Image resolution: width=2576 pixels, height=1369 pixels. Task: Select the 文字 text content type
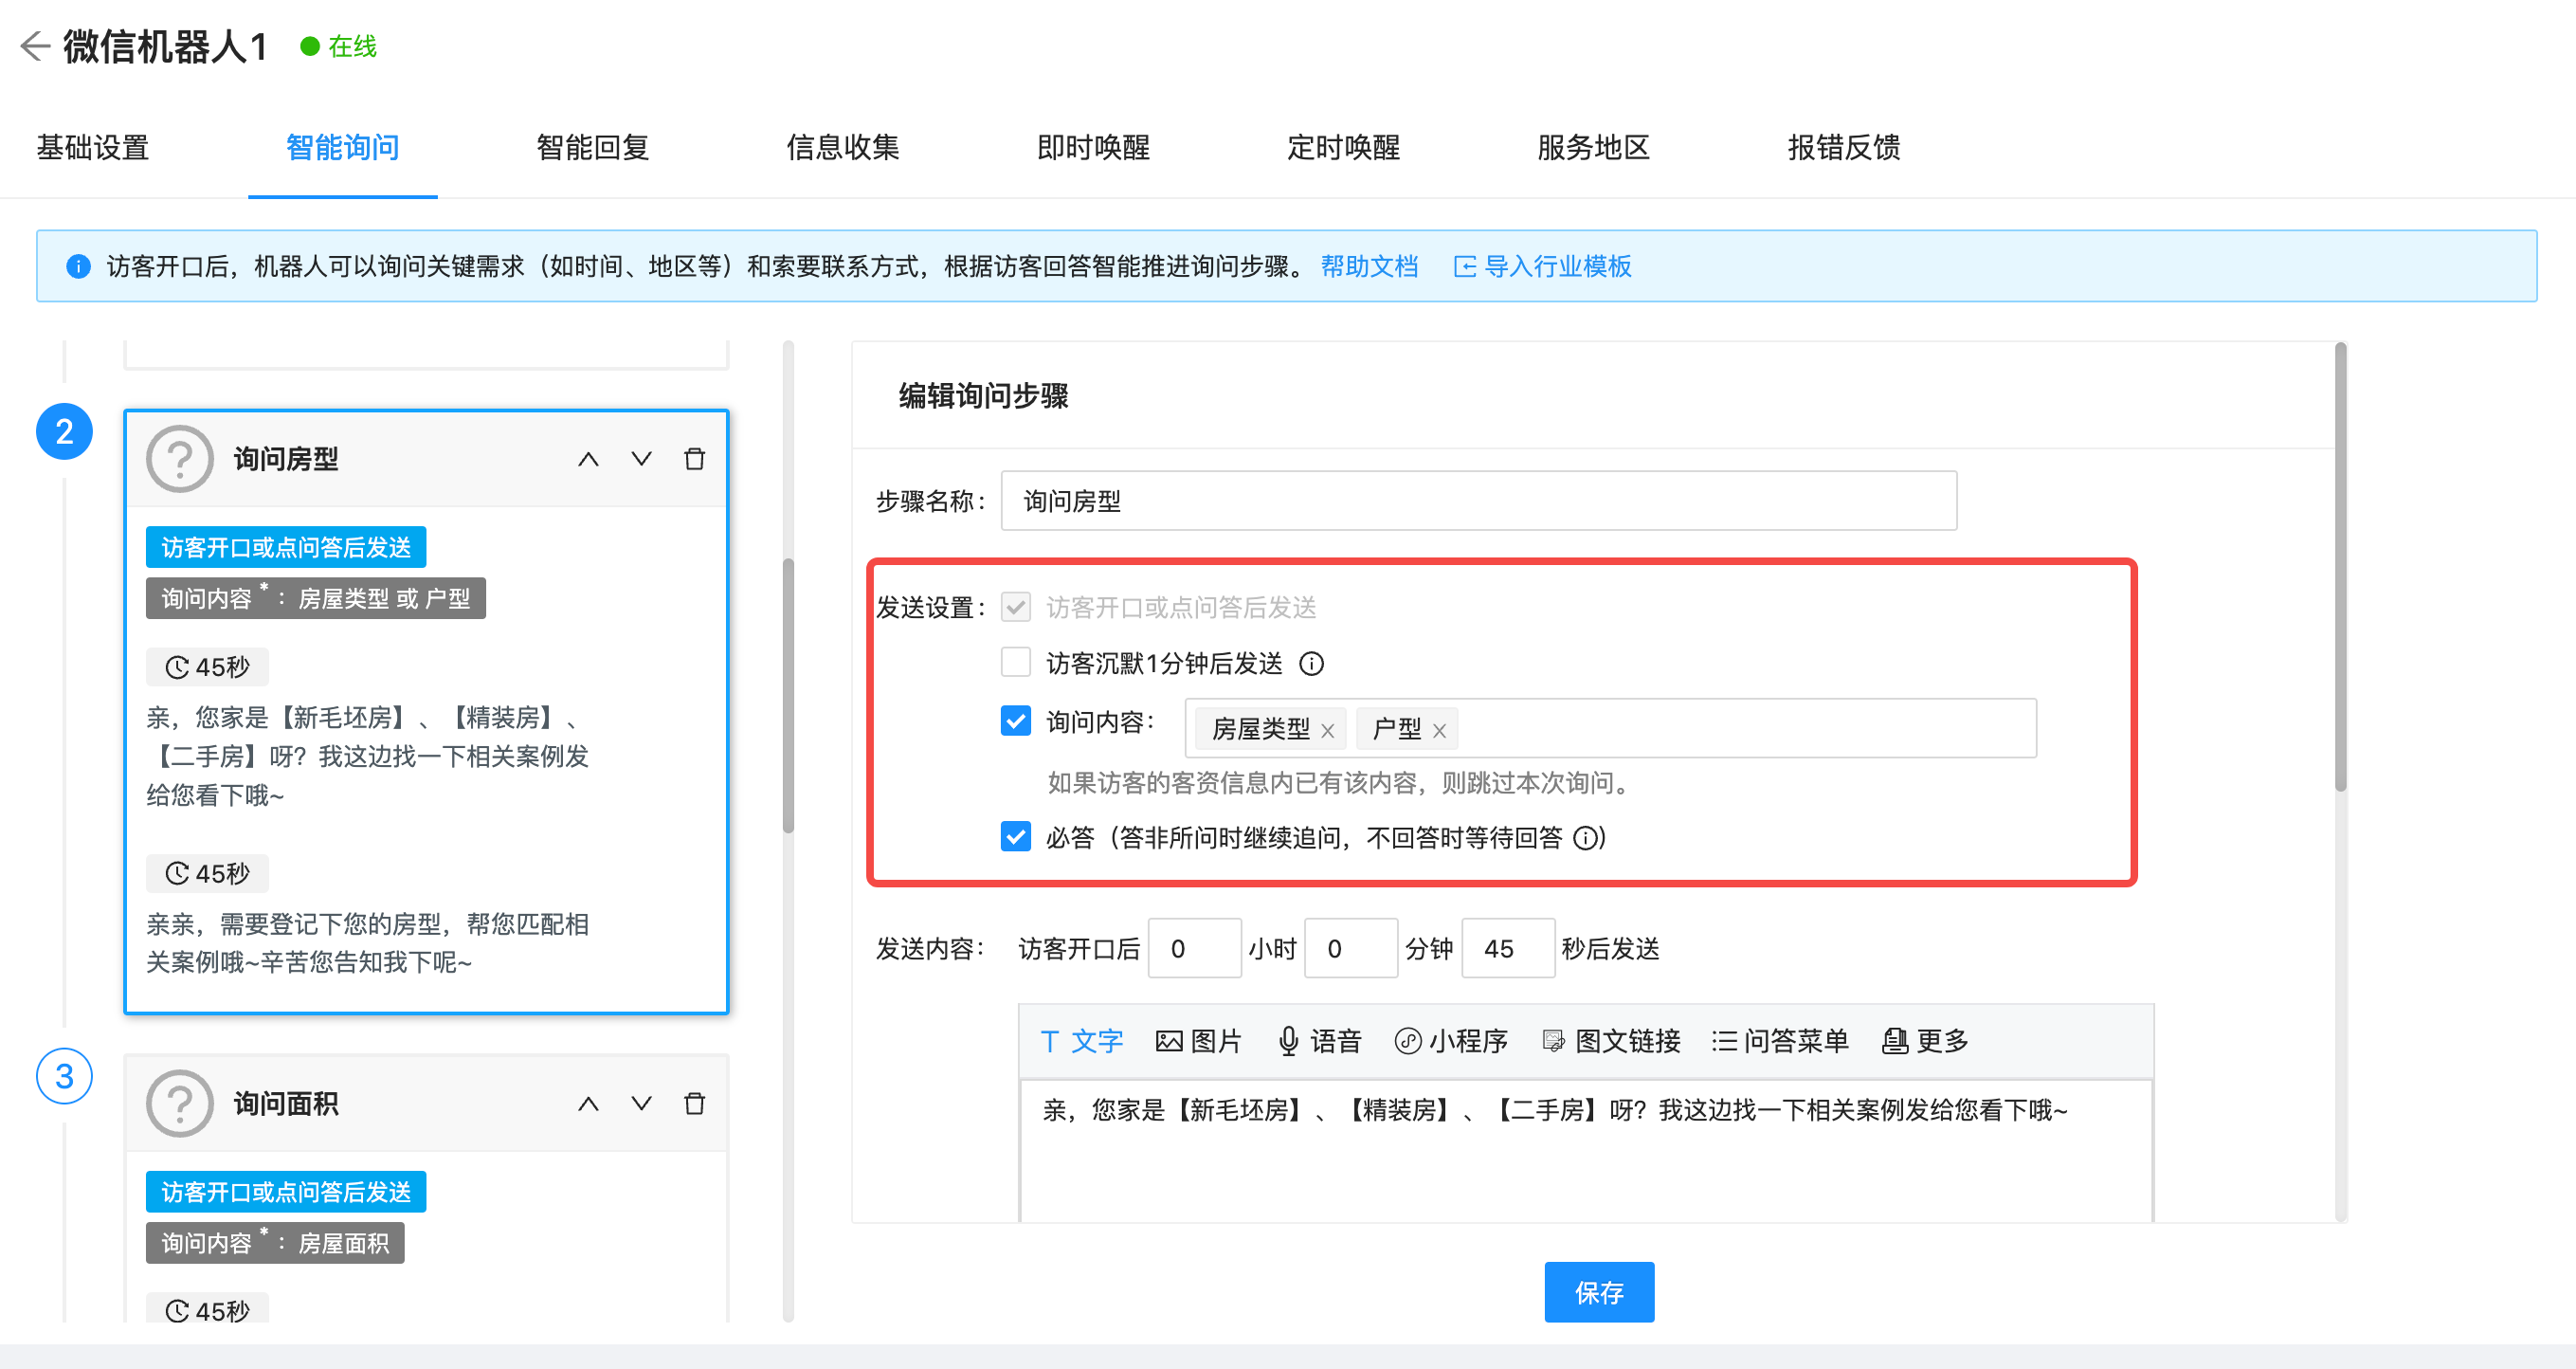(1081, 1041)
